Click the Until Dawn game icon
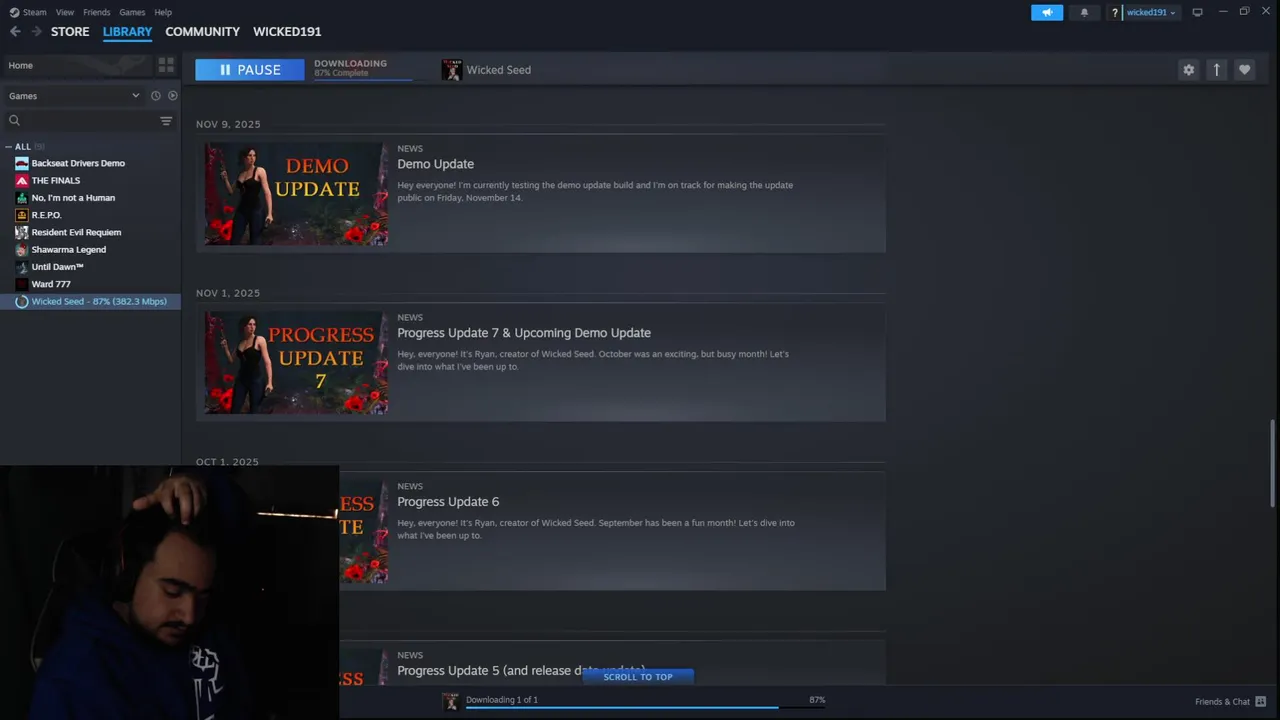 click(x=21, y=267)
